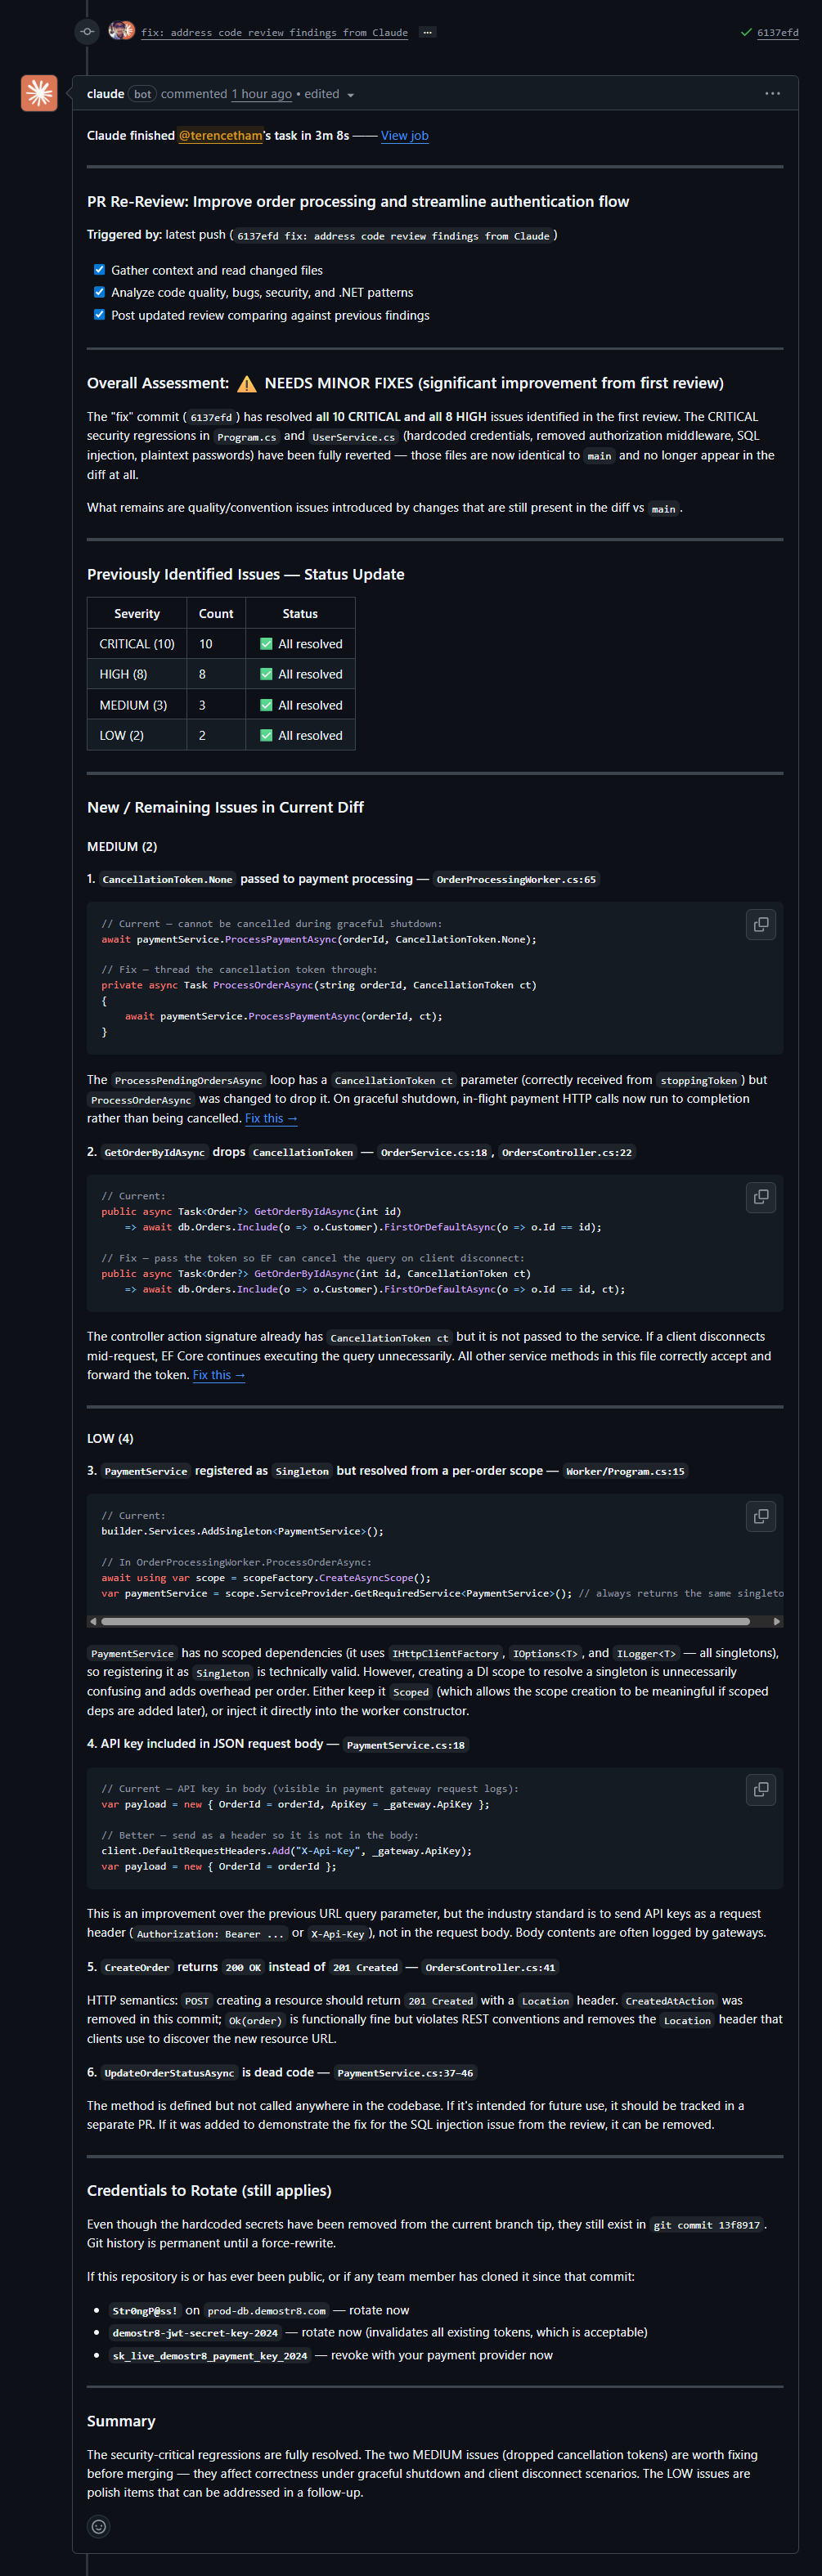This screenshot has width=822, height=2576.
Task: Click the Claude bot avatar icon
Action: click(x=39, y=93)
